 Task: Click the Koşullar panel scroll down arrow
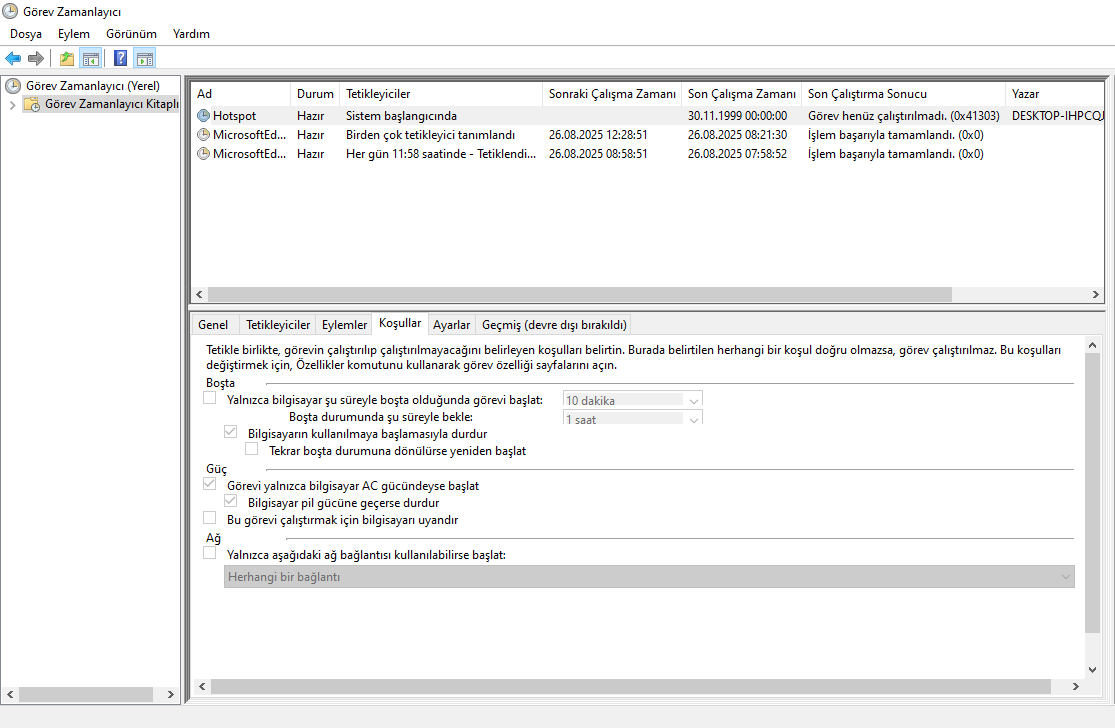[1092, 670]
